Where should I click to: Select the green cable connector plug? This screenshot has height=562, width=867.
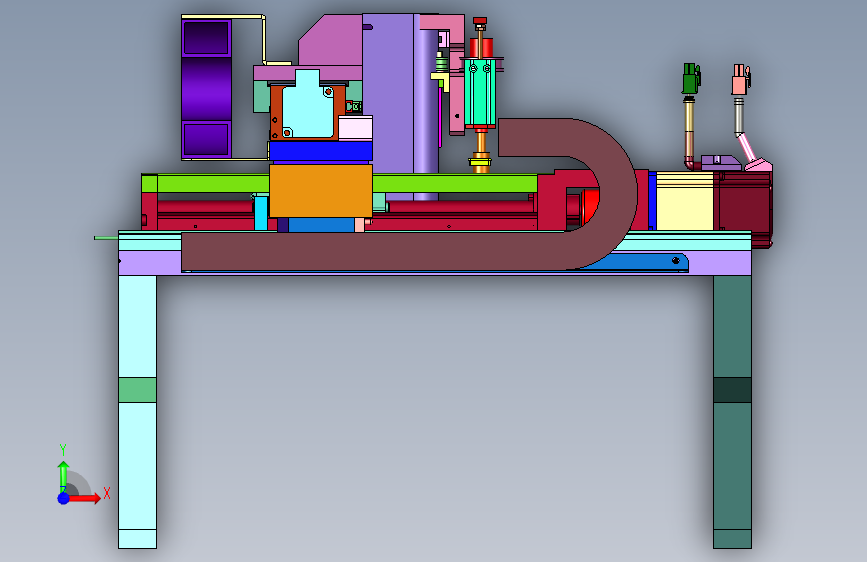pyautogui.click(x=691, y=79)
